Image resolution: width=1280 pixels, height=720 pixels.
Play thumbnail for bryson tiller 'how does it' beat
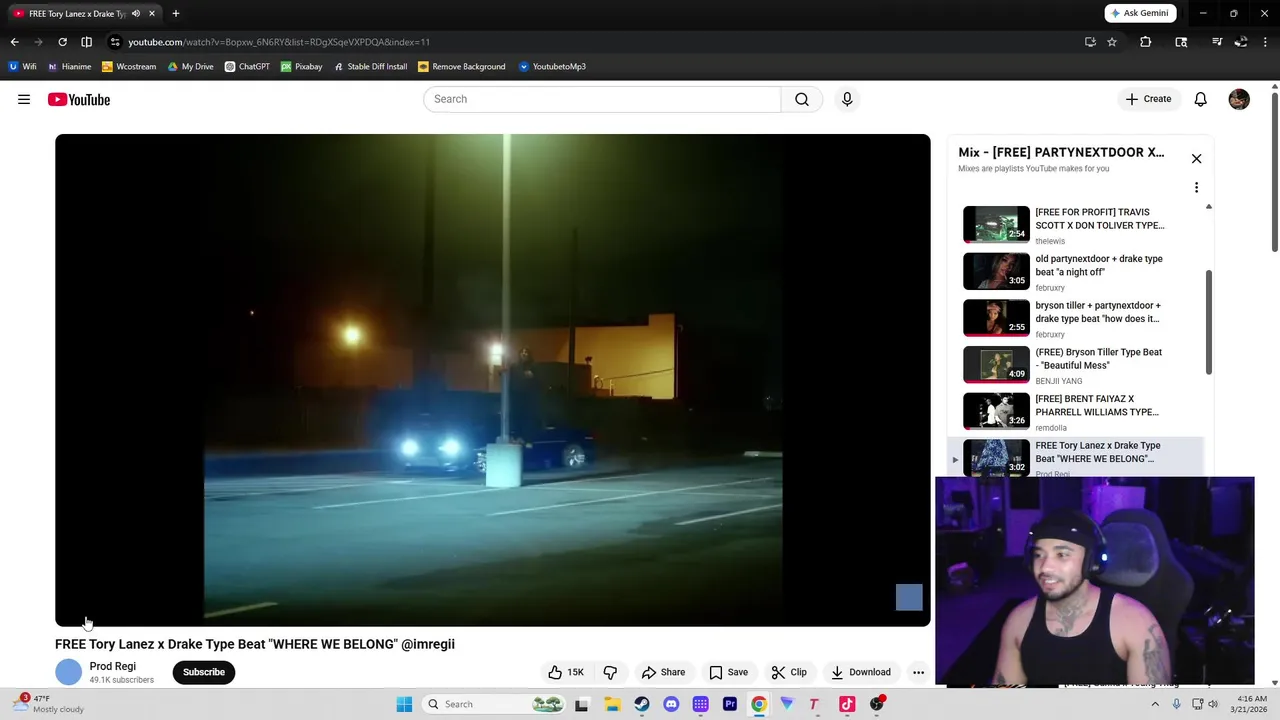996,317
